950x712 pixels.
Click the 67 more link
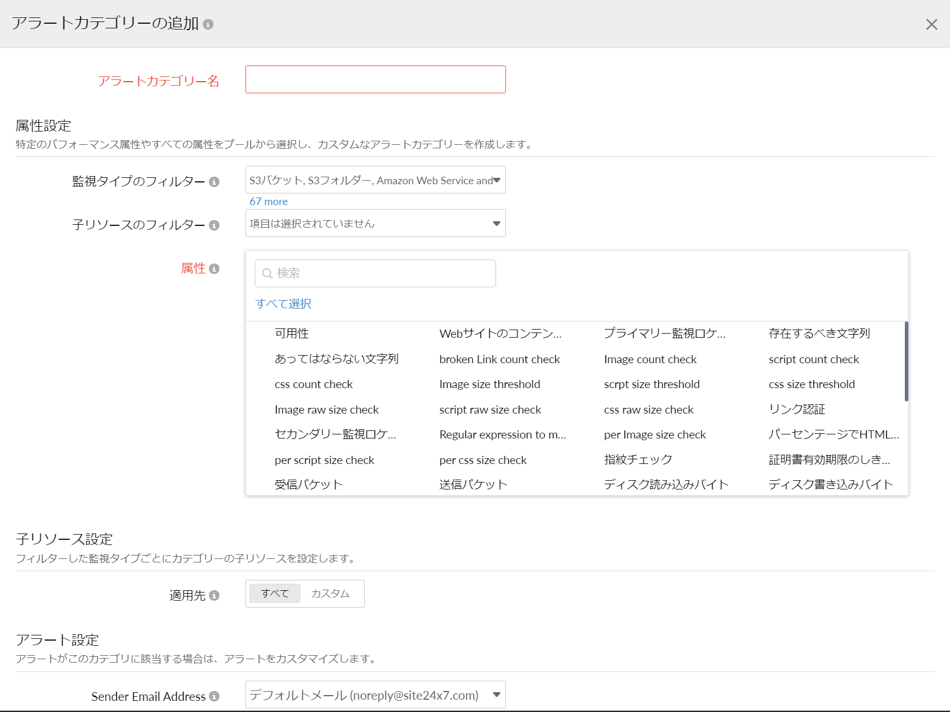click(268, 201)
